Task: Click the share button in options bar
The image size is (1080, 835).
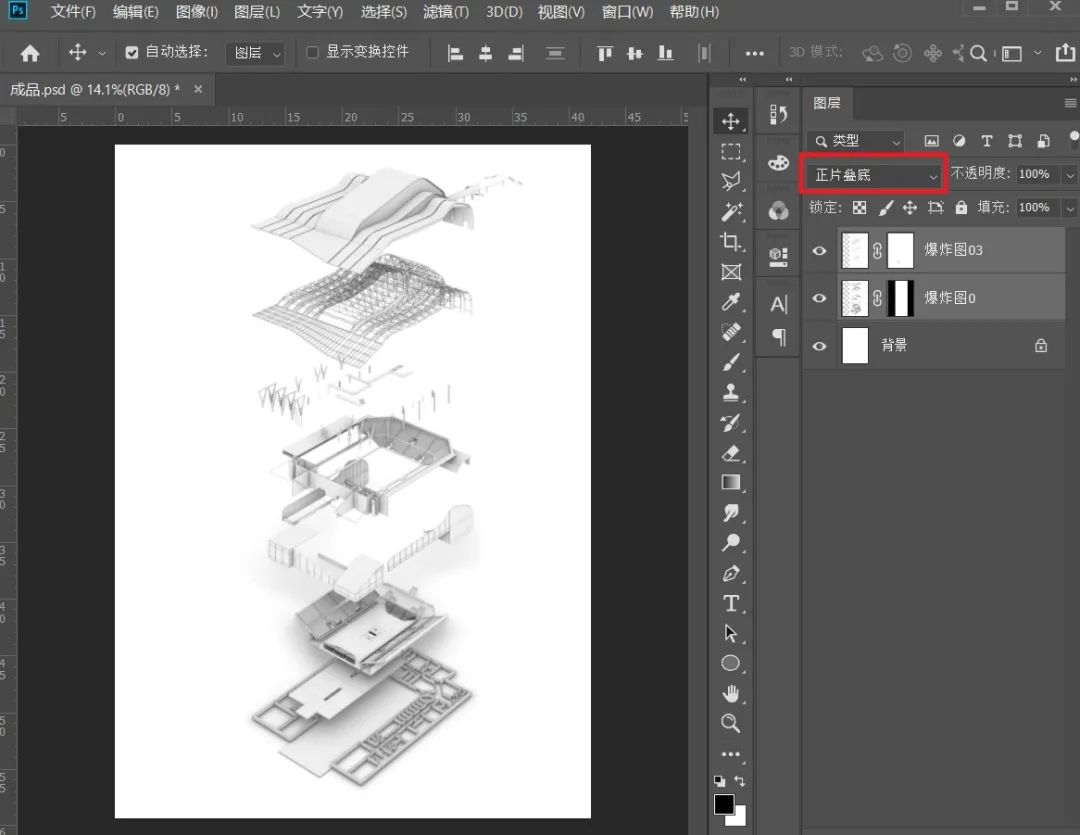Action: coord(1064,52)
